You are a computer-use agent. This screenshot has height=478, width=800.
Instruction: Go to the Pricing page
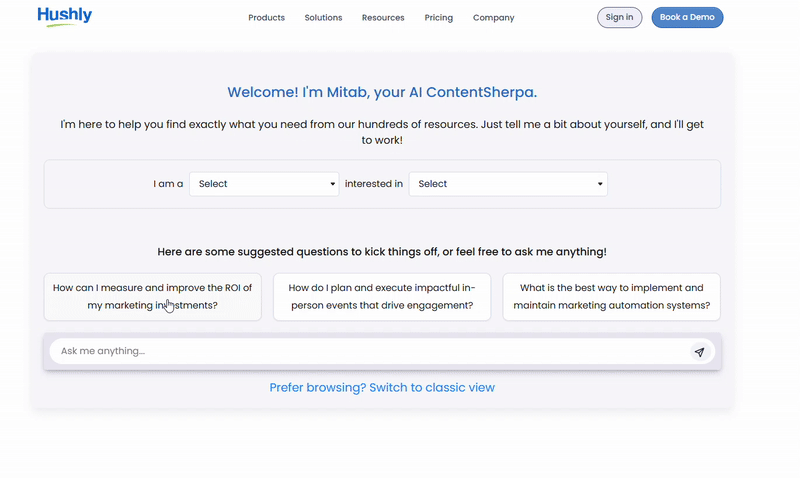[439, 18]
